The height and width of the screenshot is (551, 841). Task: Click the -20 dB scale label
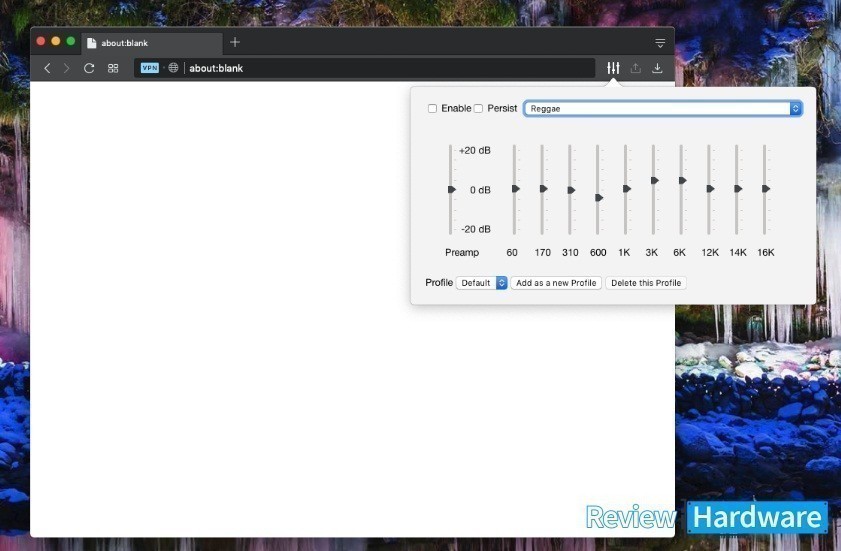click(x=476, y=229)
